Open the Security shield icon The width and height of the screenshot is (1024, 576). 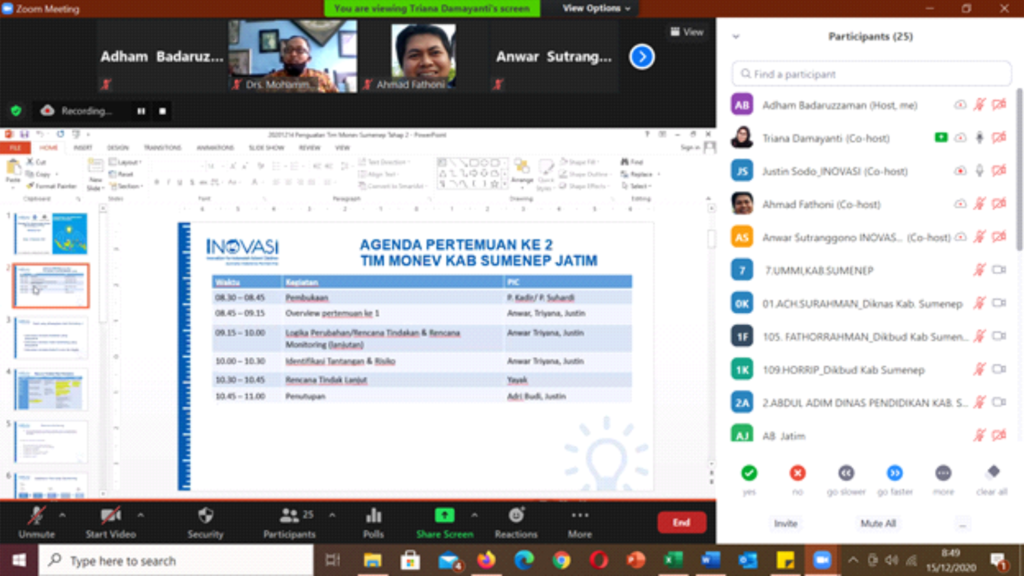[x=205, y=516]
